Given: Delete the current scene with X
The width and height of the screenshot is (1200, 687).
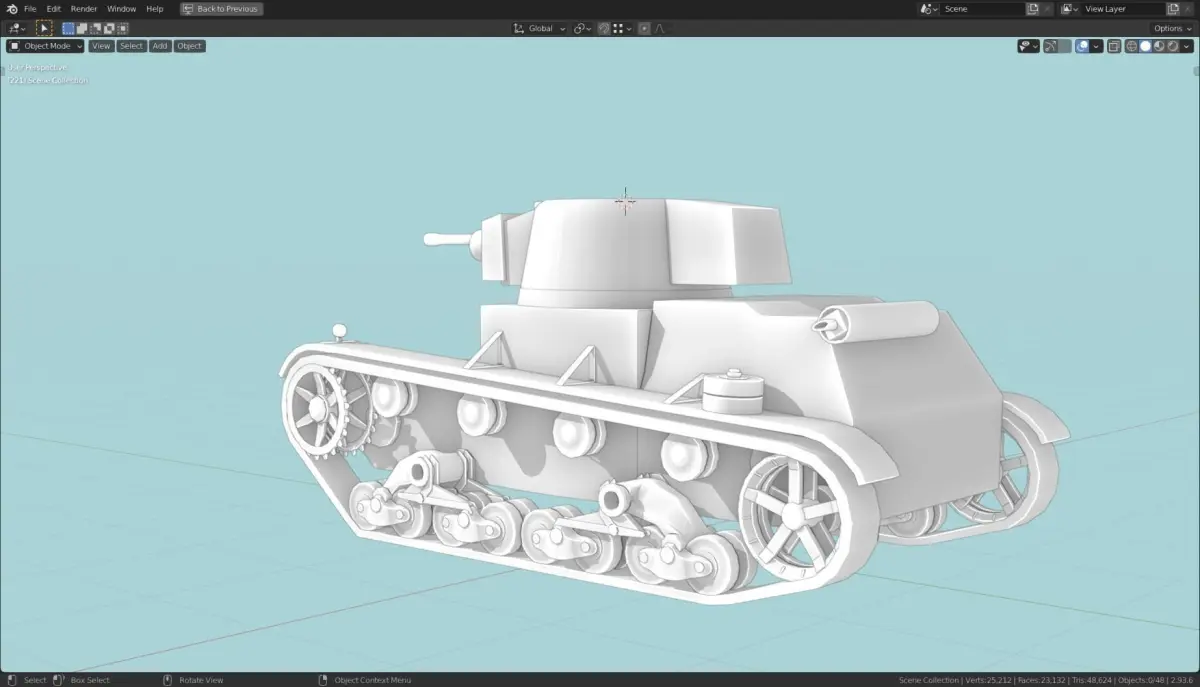Looking at the screenshot, I should pyautogui.click(x=1047, y=9).
